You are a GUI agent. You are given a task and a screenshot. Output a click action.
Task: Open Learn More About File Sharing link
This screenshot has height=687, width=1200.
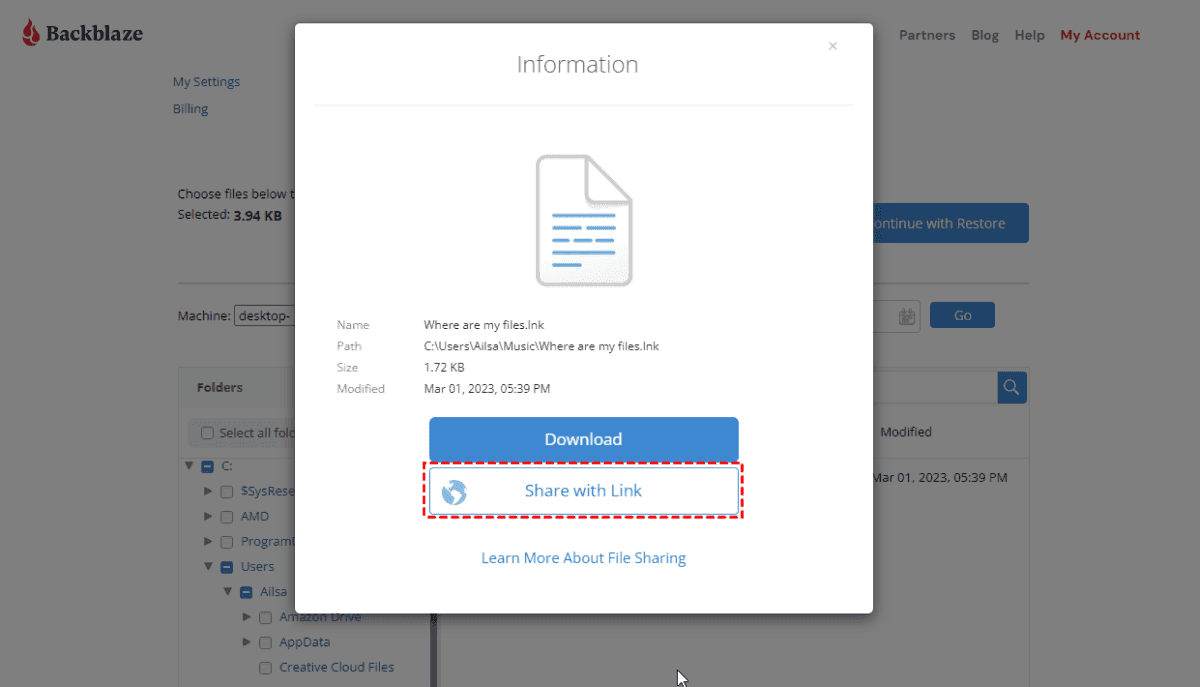[584, 558]
